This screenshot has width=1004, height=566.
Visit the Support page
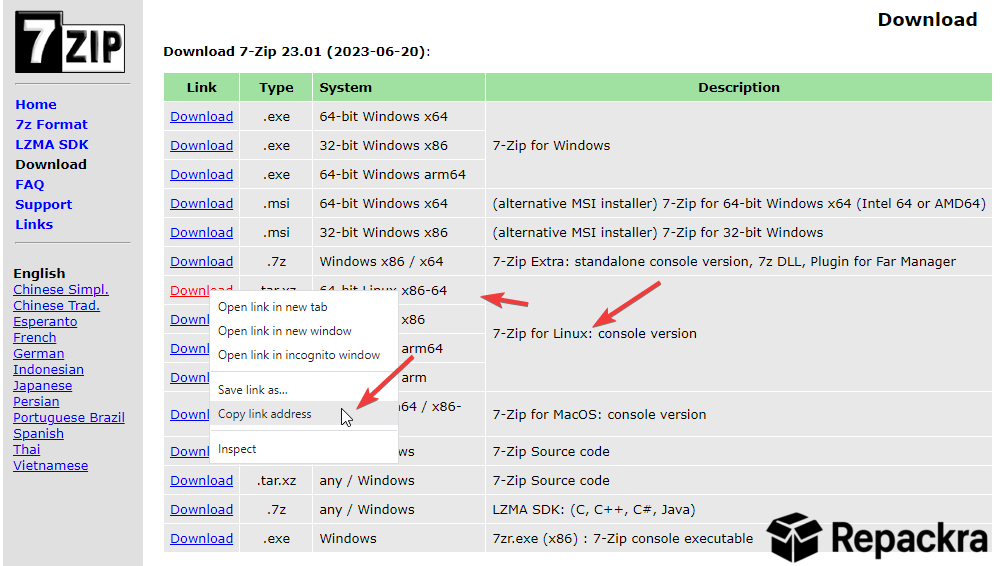44,204
